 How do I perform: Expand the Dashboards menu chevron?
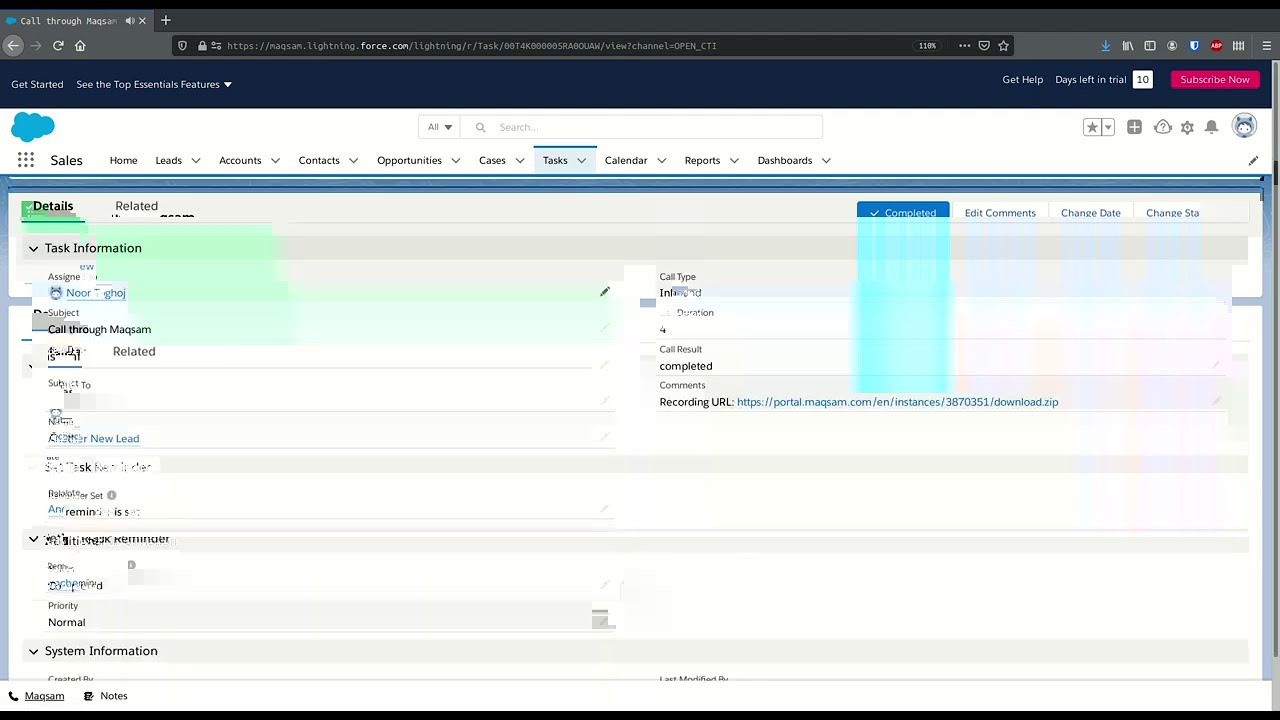coord(826,160)
